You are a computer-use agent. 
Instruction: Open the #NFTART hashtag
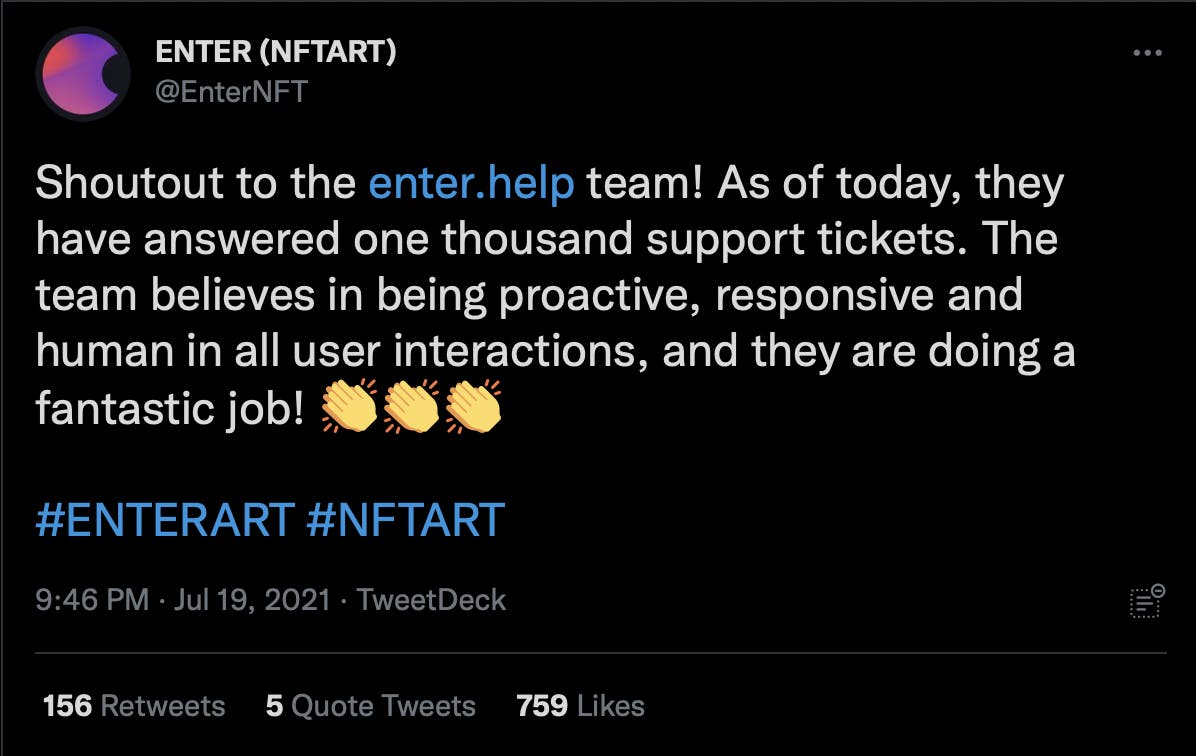(405, 520)
